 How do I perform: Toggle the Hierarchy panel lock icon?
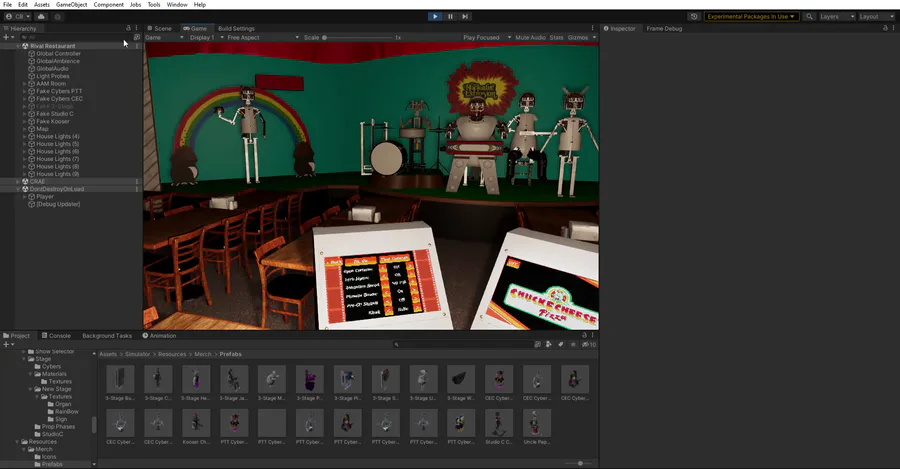[x=128, y=28]
